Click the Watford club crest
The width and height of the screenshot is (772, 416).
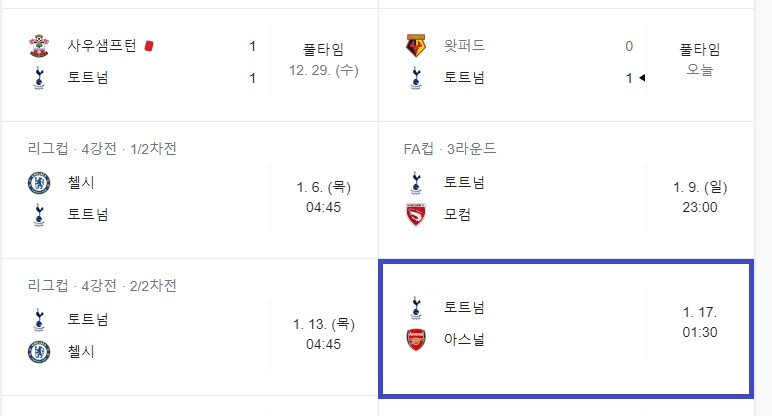[416, 46]
